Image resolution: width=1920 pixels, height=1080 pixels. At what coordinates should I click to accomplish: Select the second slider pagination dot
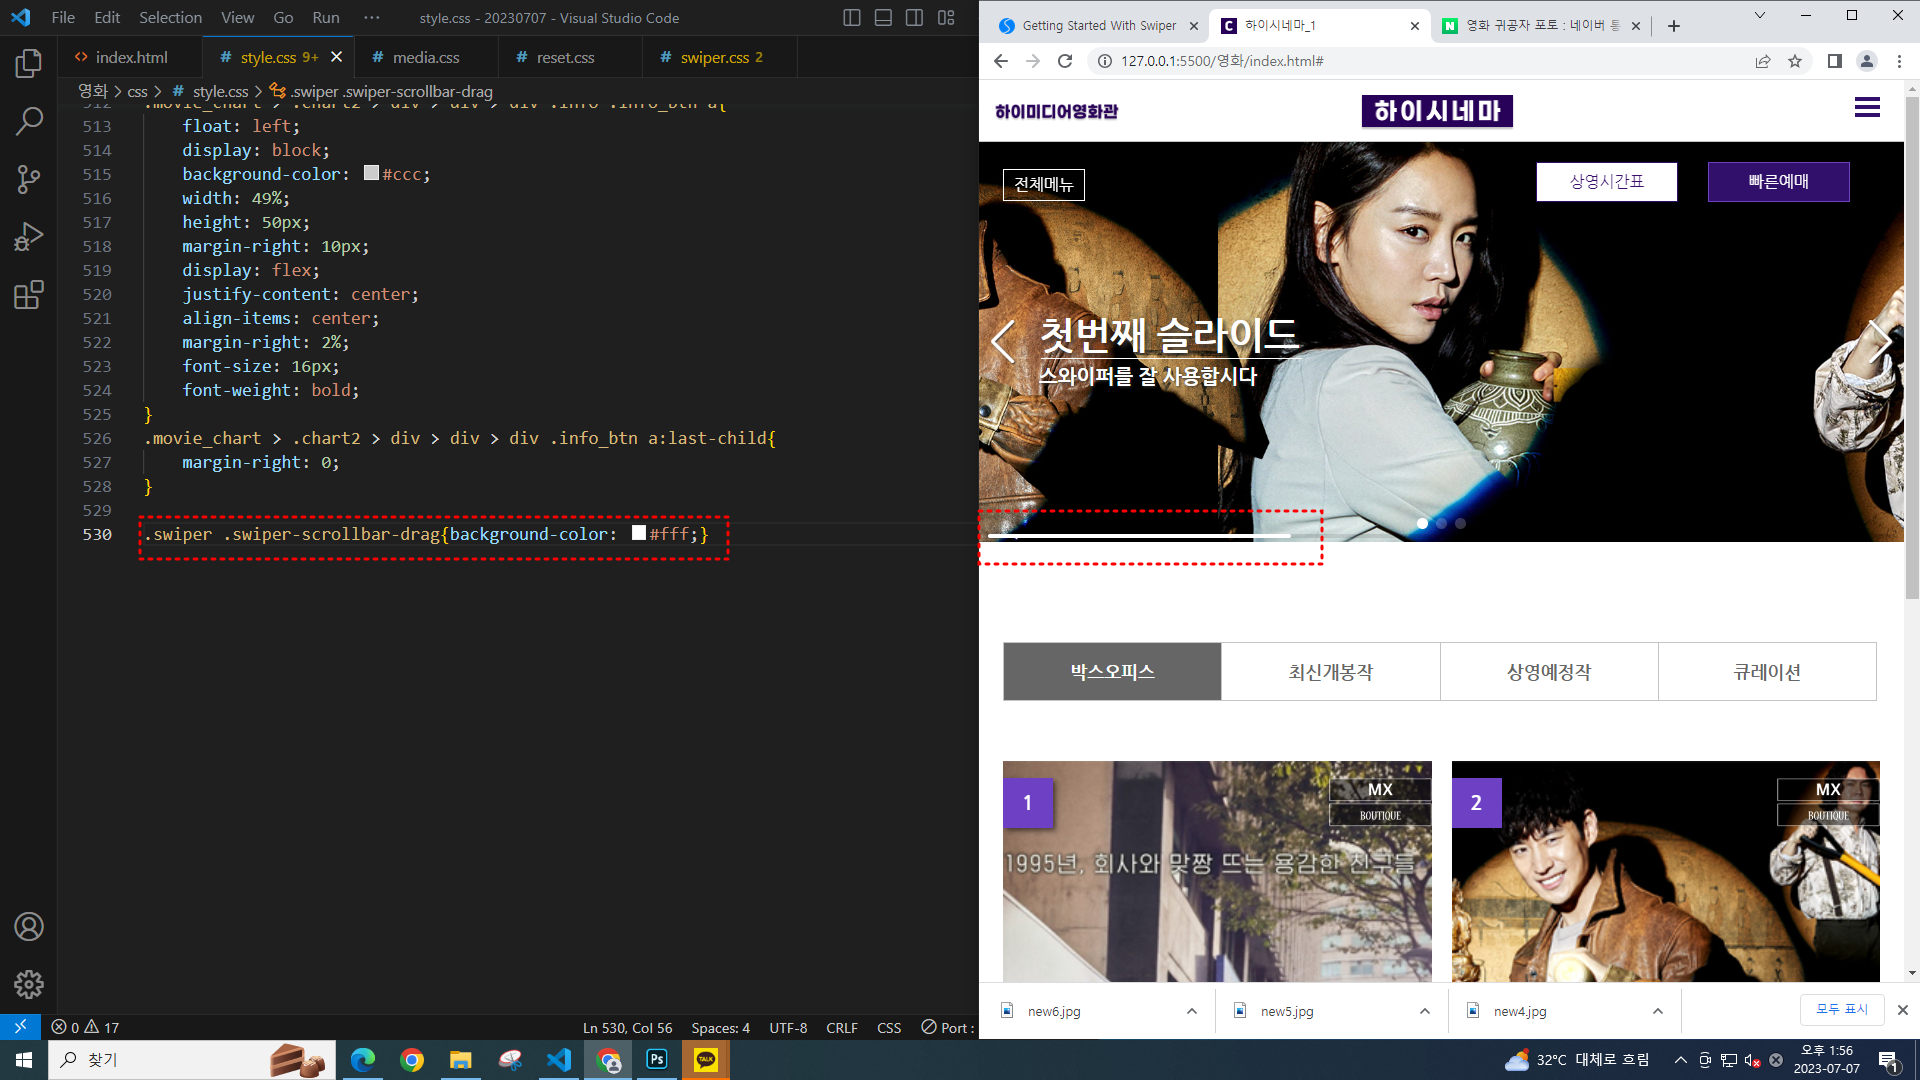coord(1441,523)
